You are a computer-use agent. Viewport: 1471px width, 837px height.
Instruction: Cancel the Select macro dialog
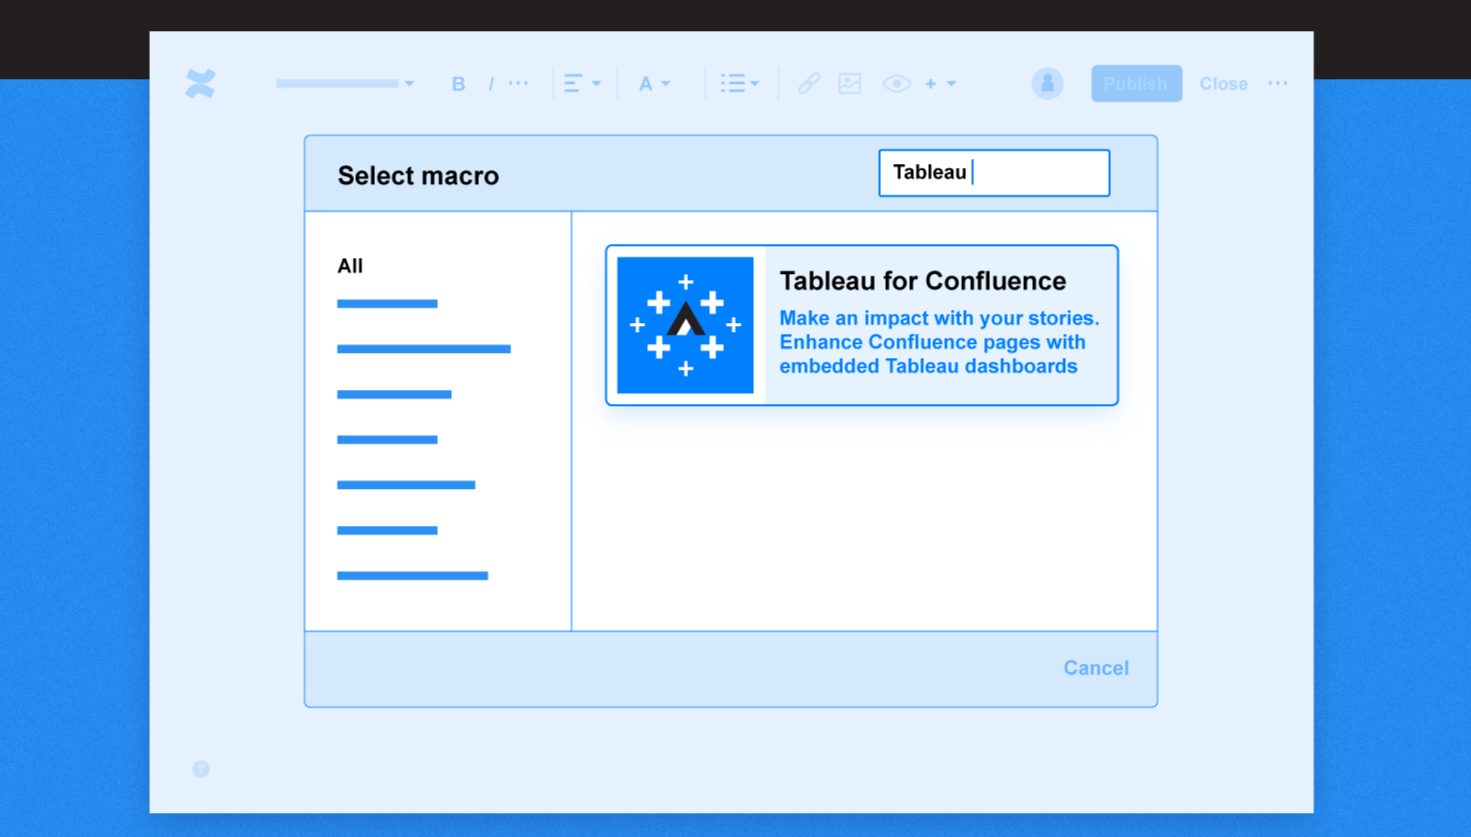click(x=1096, y=668)
